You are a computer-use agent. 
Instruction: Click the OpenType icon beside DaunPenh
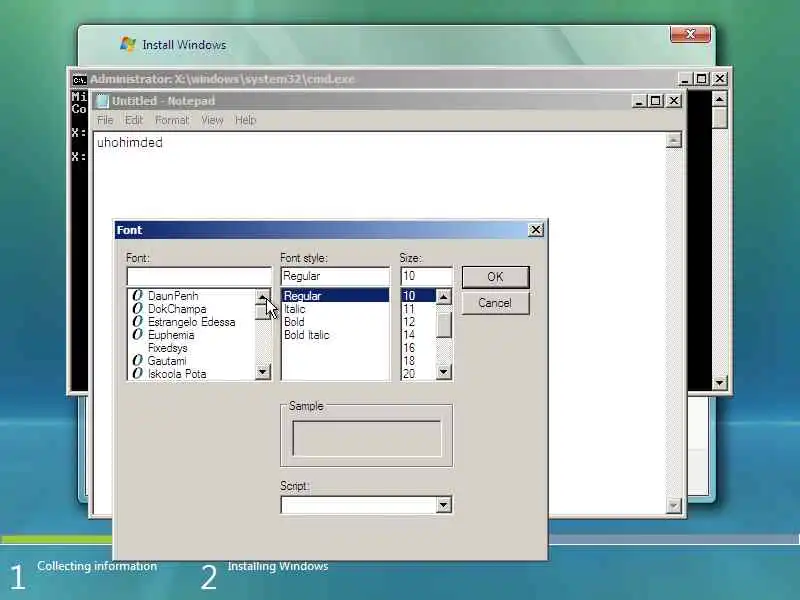click(x=137, y=295)
